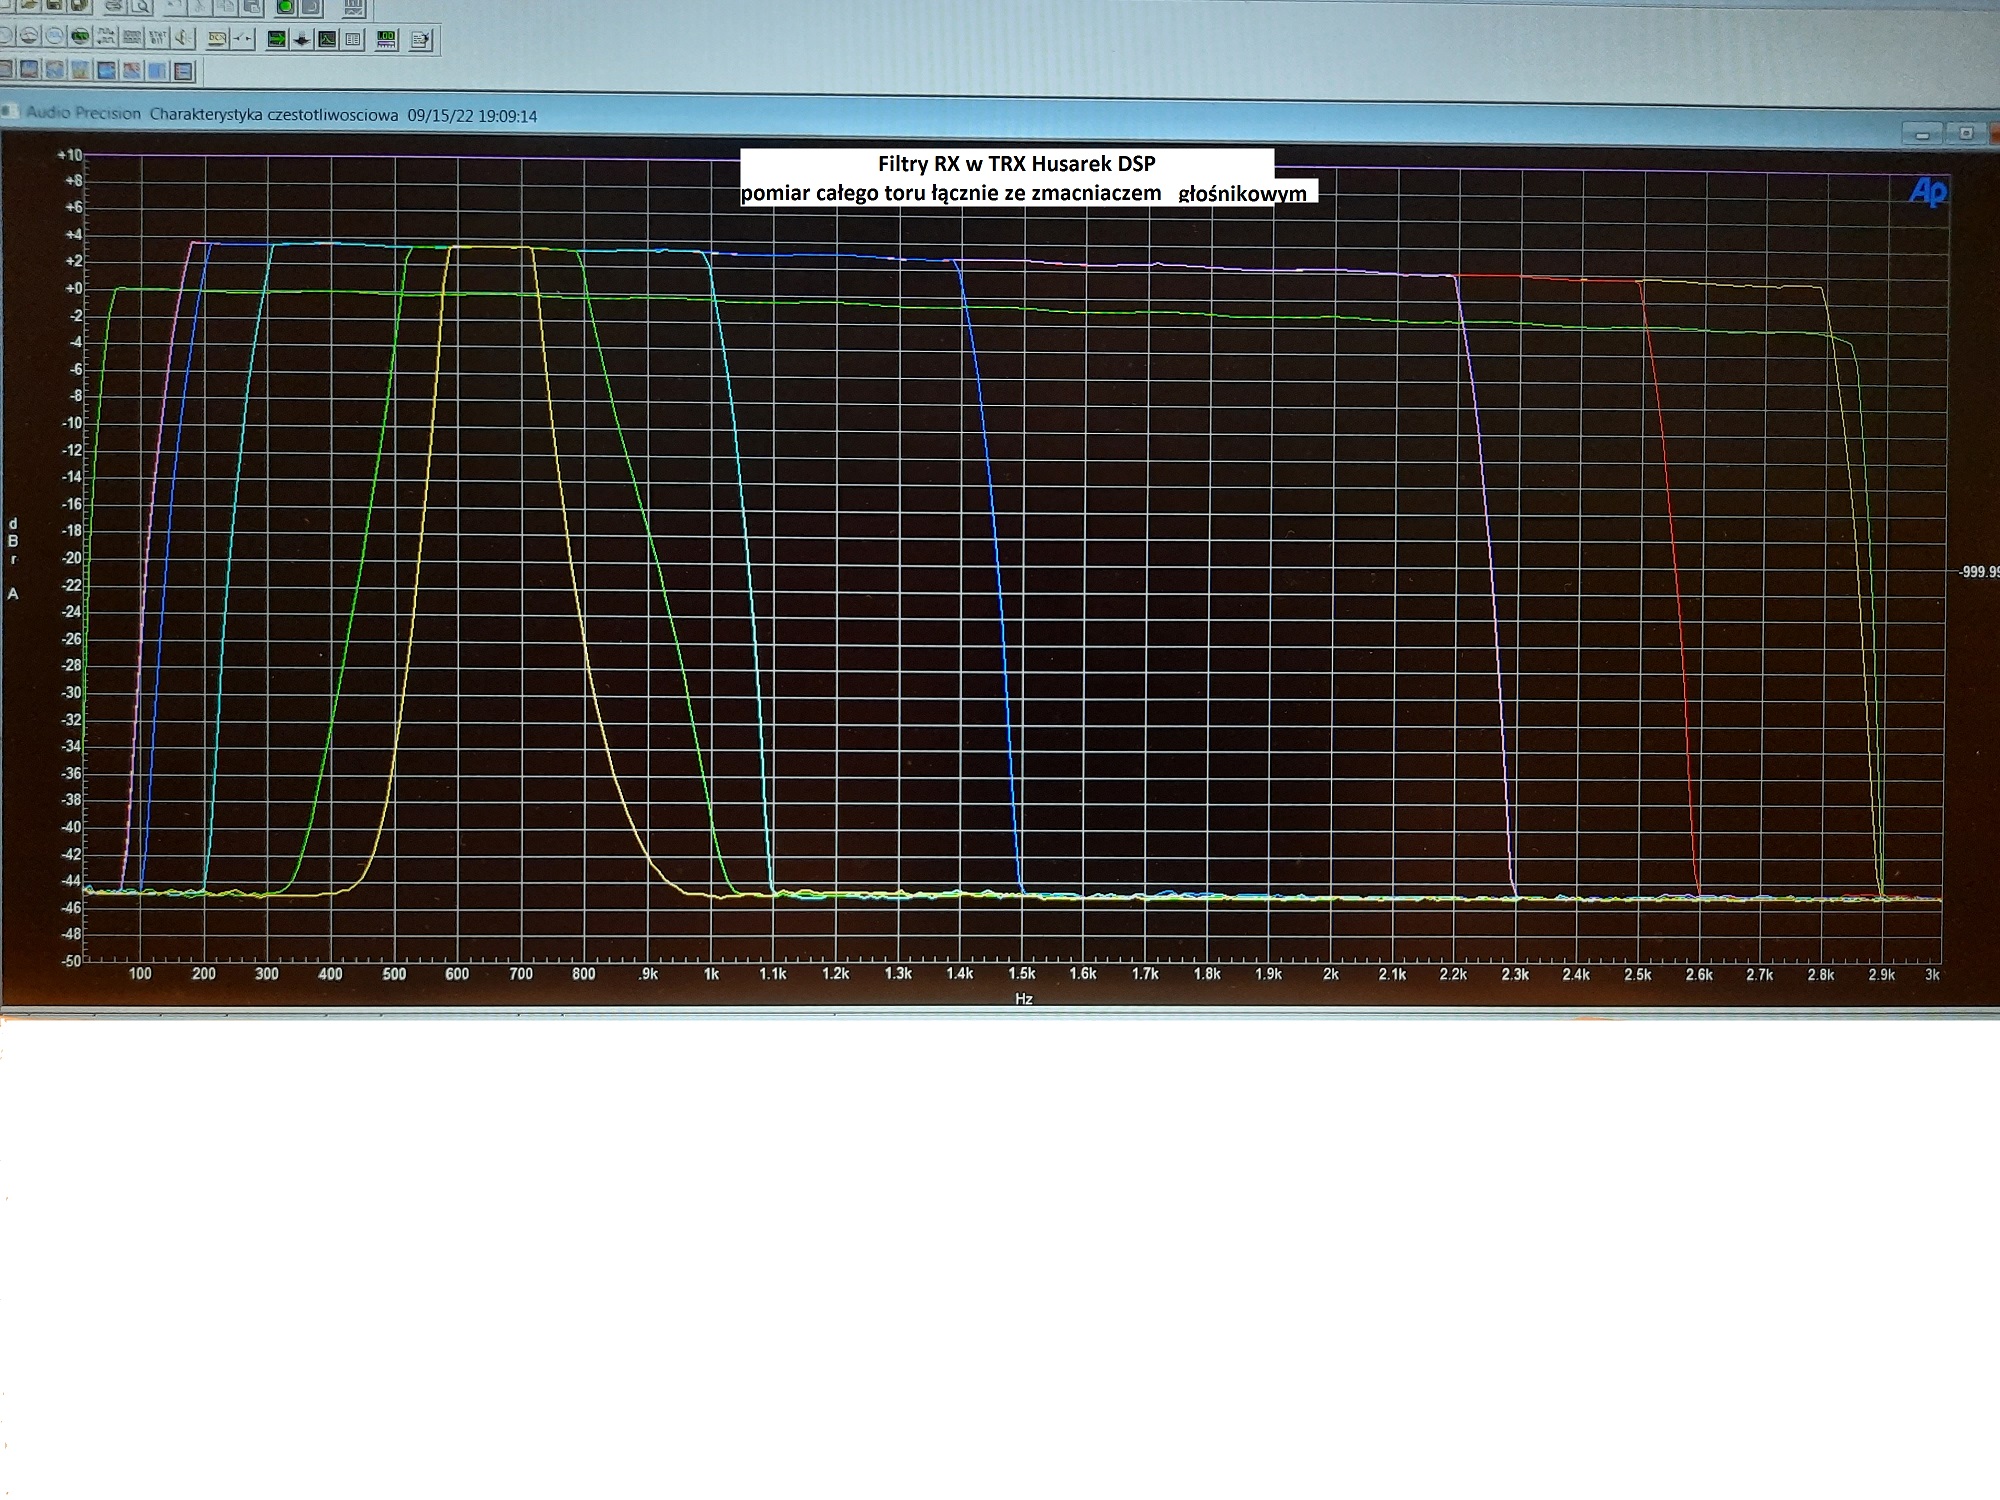
Task: Restore the graph window with restore button
Action: pos(1966,133)
